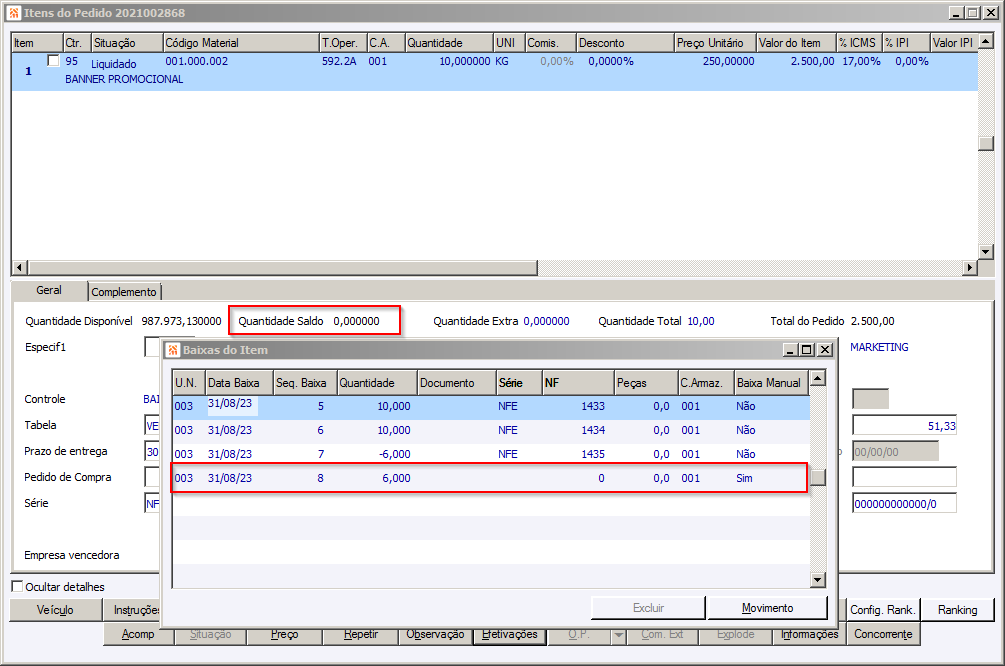1005x666 pixels.
Task: Click horizontal scrollbar left arrow in items grid
Action: coord(20,267)
